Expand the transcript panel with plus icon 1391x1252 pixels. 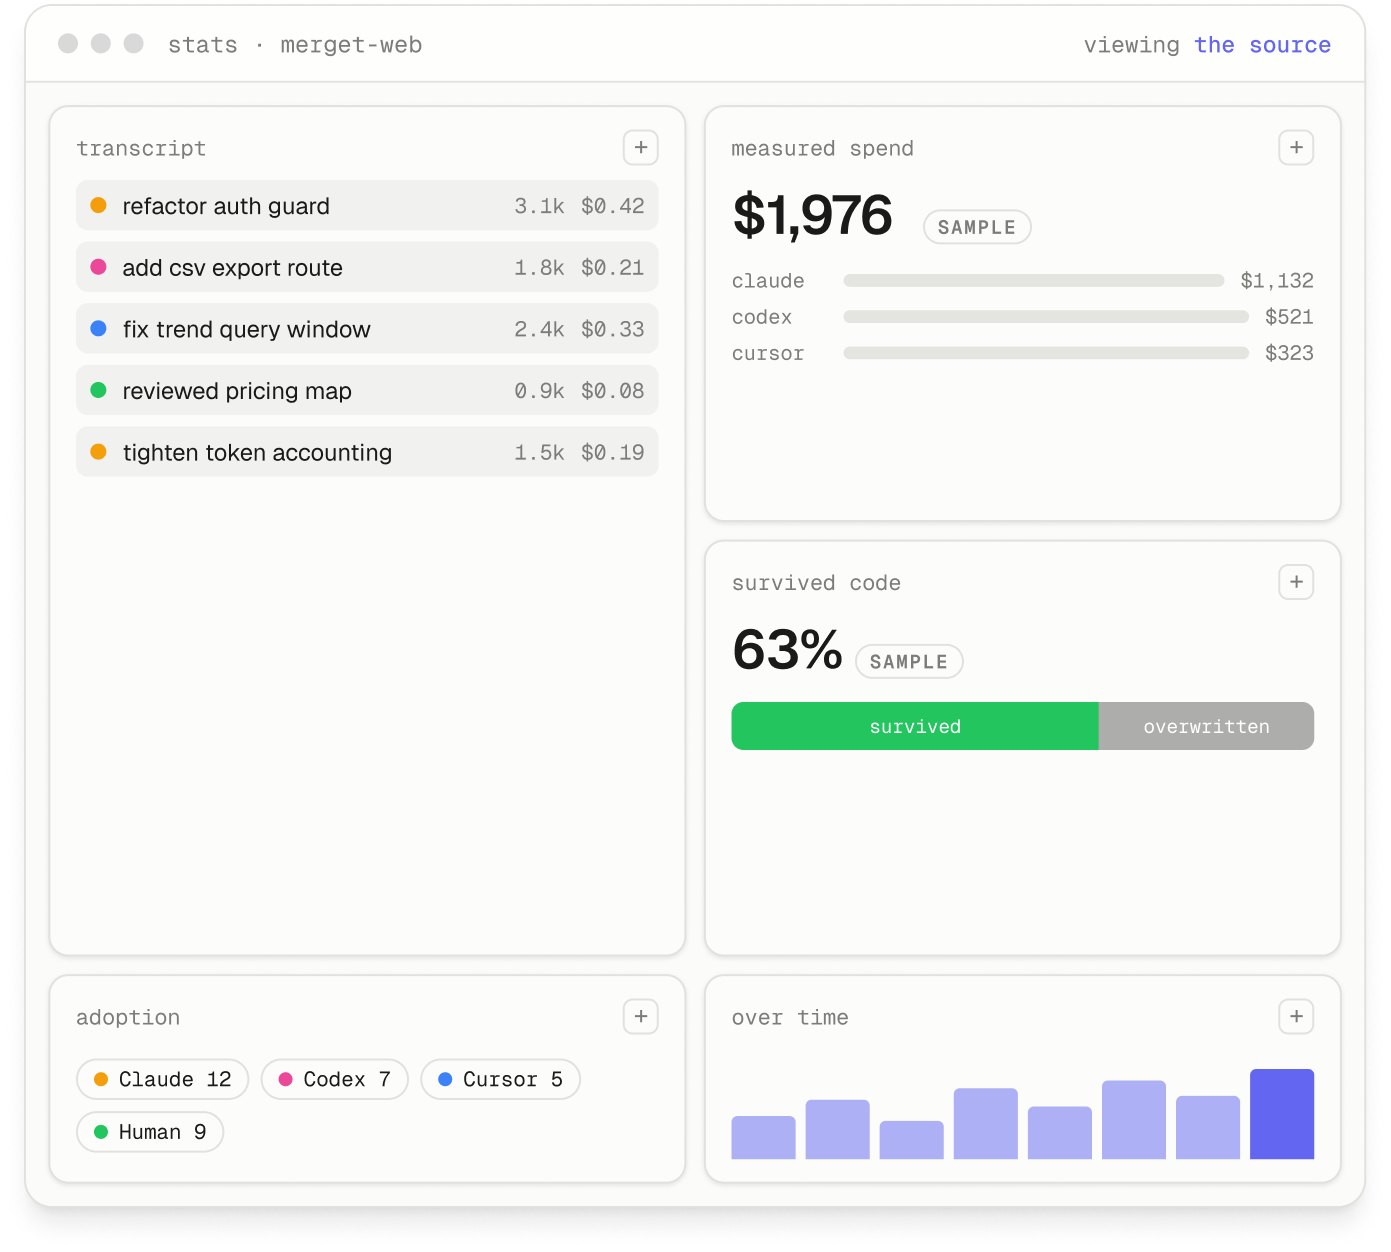(641, 148)
